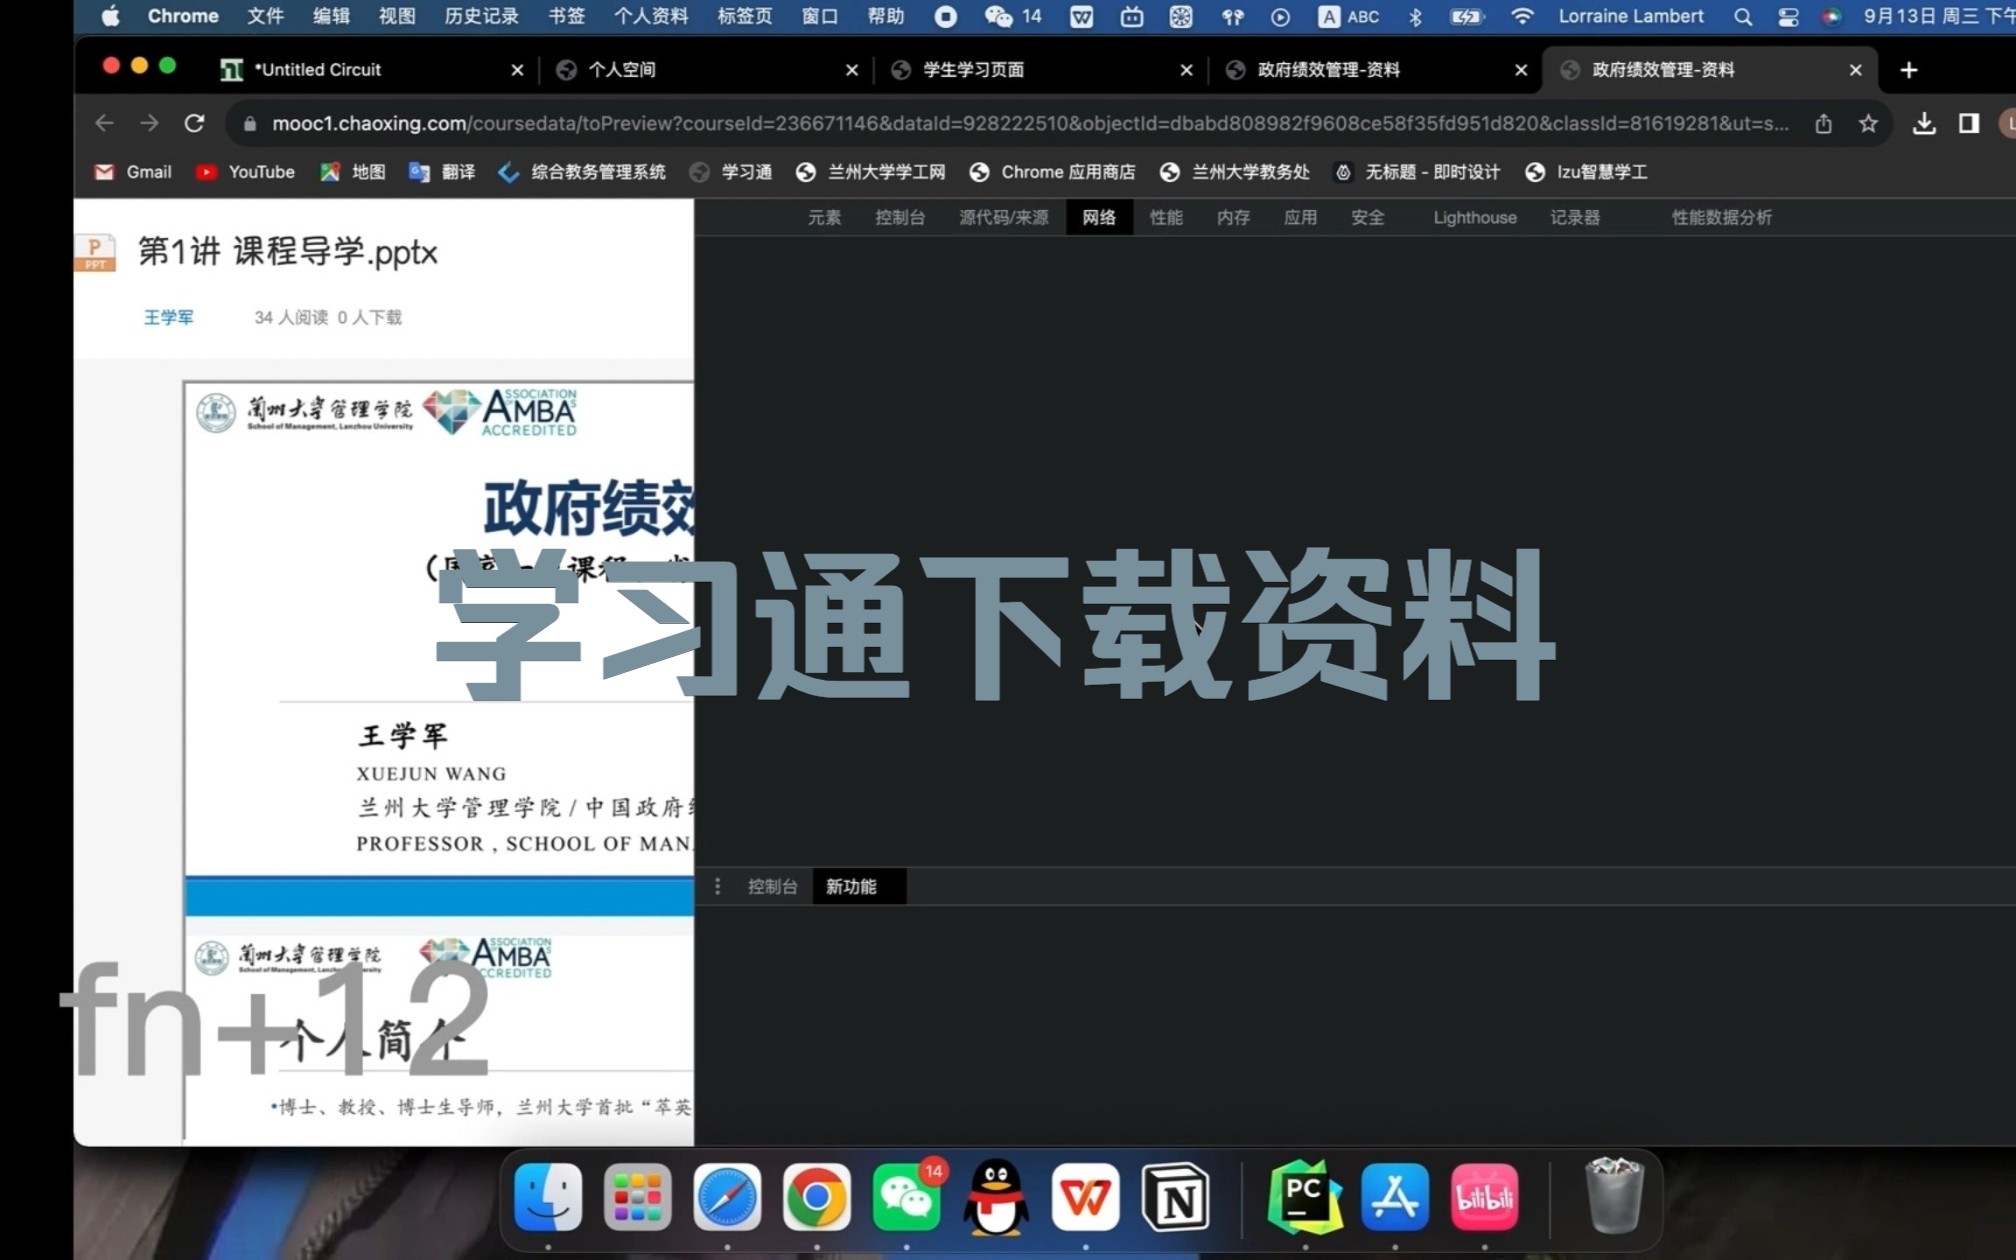Open the YouTube bookmark

point(245,172)
